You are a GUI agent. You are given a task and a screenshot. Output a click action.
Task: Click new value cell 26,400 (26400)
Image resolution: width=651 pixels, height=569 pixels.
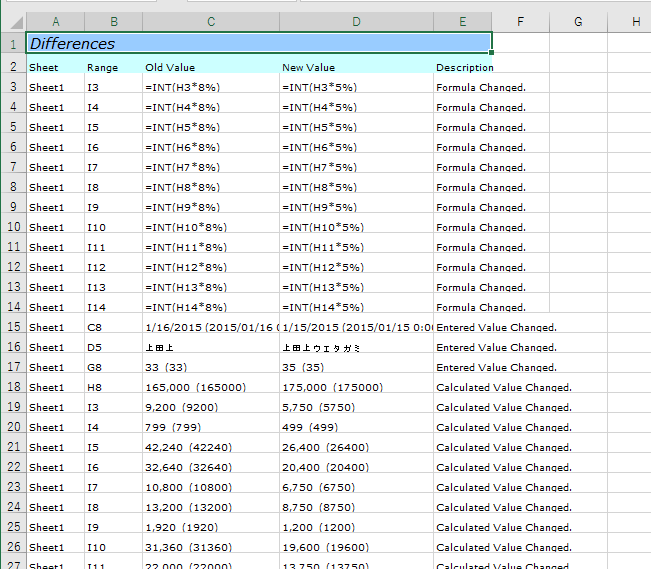(x=356, y=447)
